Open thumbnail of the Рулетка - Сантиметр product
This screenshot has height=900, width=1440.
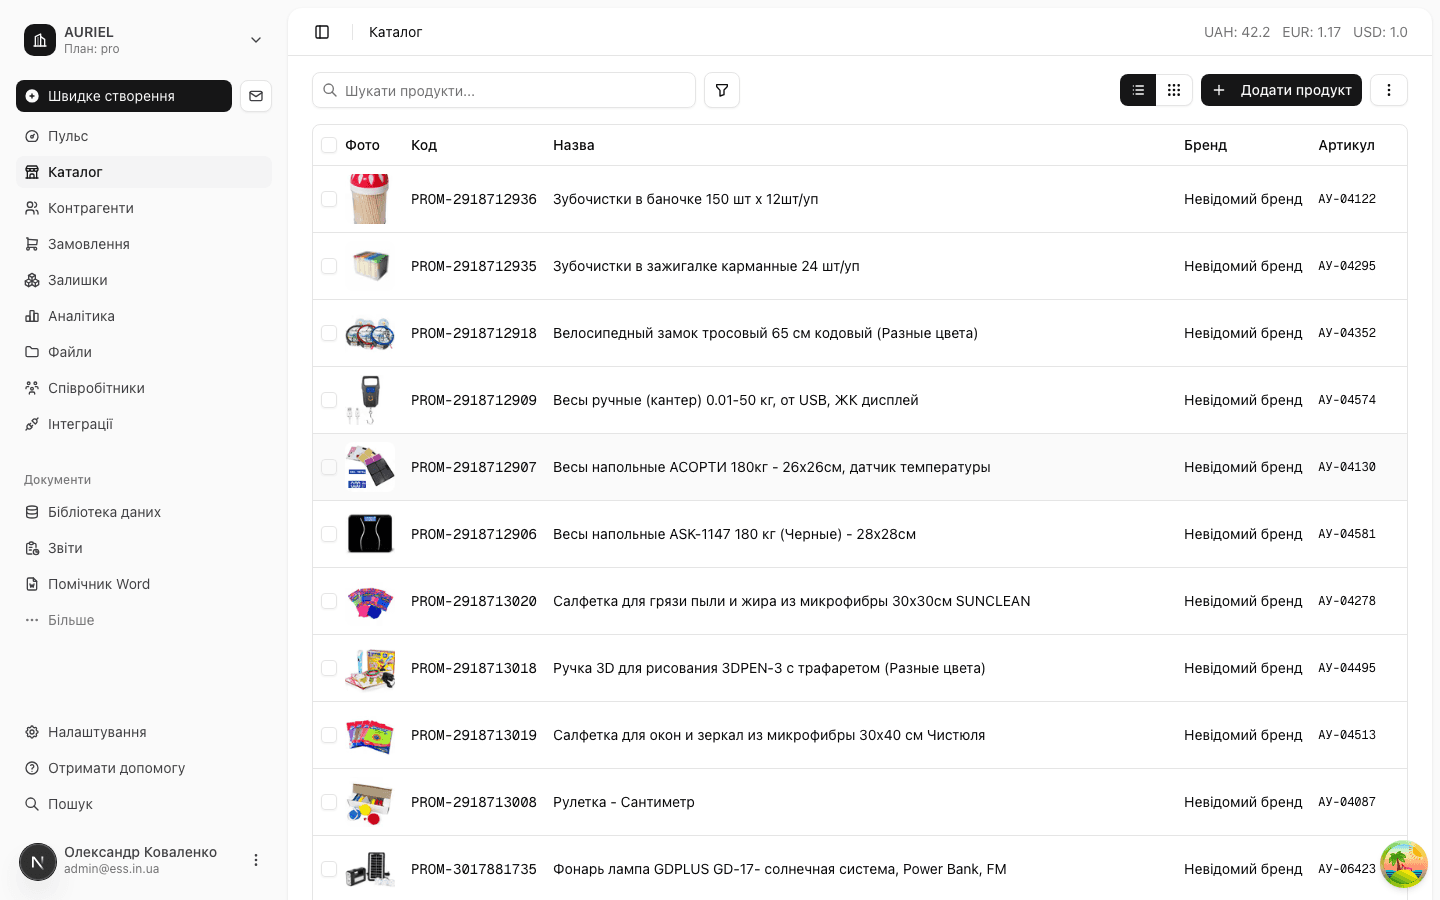[370, 802]
